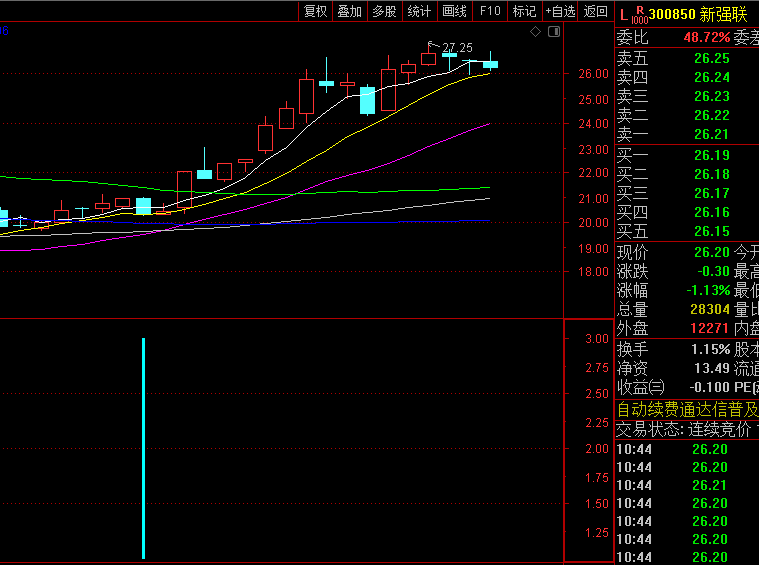
Task: Open the 自动续费通达信普及 banner link
Action: click(x=687, y=410)
